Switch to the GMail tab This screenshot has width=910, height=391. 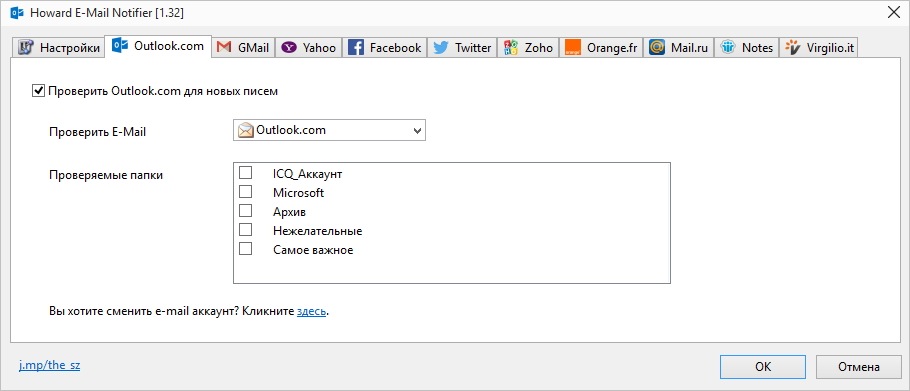243,48
